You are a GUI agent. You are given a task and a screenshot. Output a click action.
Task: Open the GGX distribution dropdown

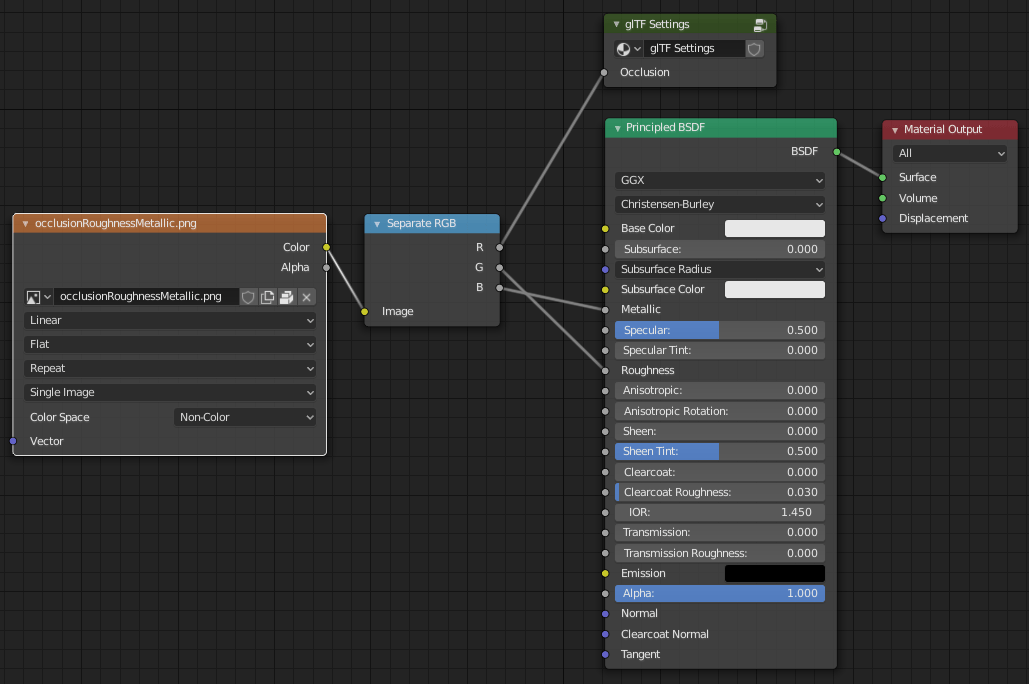pos(719,182)
